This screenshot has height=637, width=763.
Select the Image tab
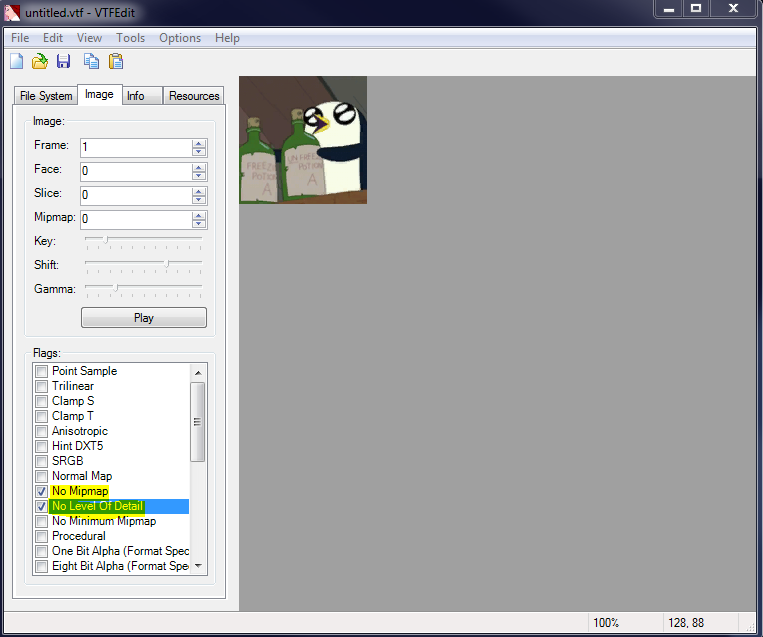click(x=99, y=94)
